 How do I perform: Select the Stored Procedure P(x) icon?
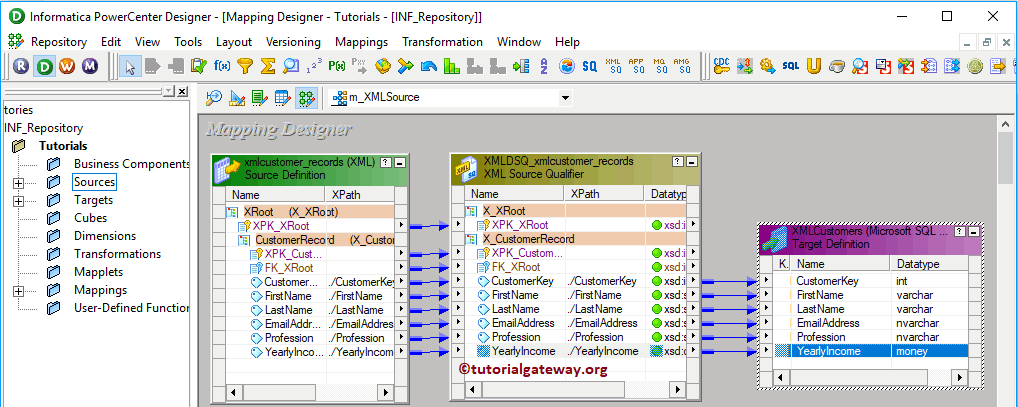tap(337, 66)
